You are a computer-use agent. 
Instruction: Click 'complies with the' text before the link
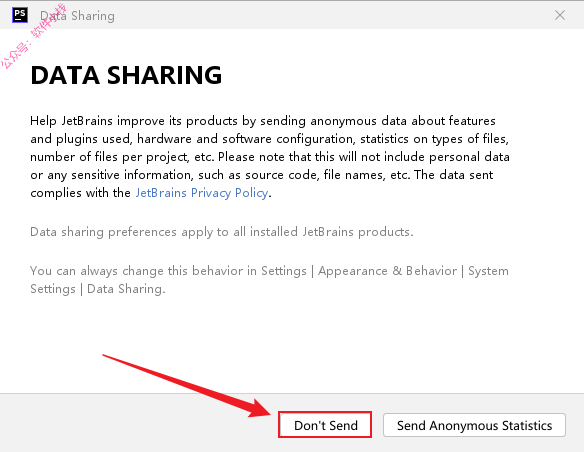coord(80,193)
